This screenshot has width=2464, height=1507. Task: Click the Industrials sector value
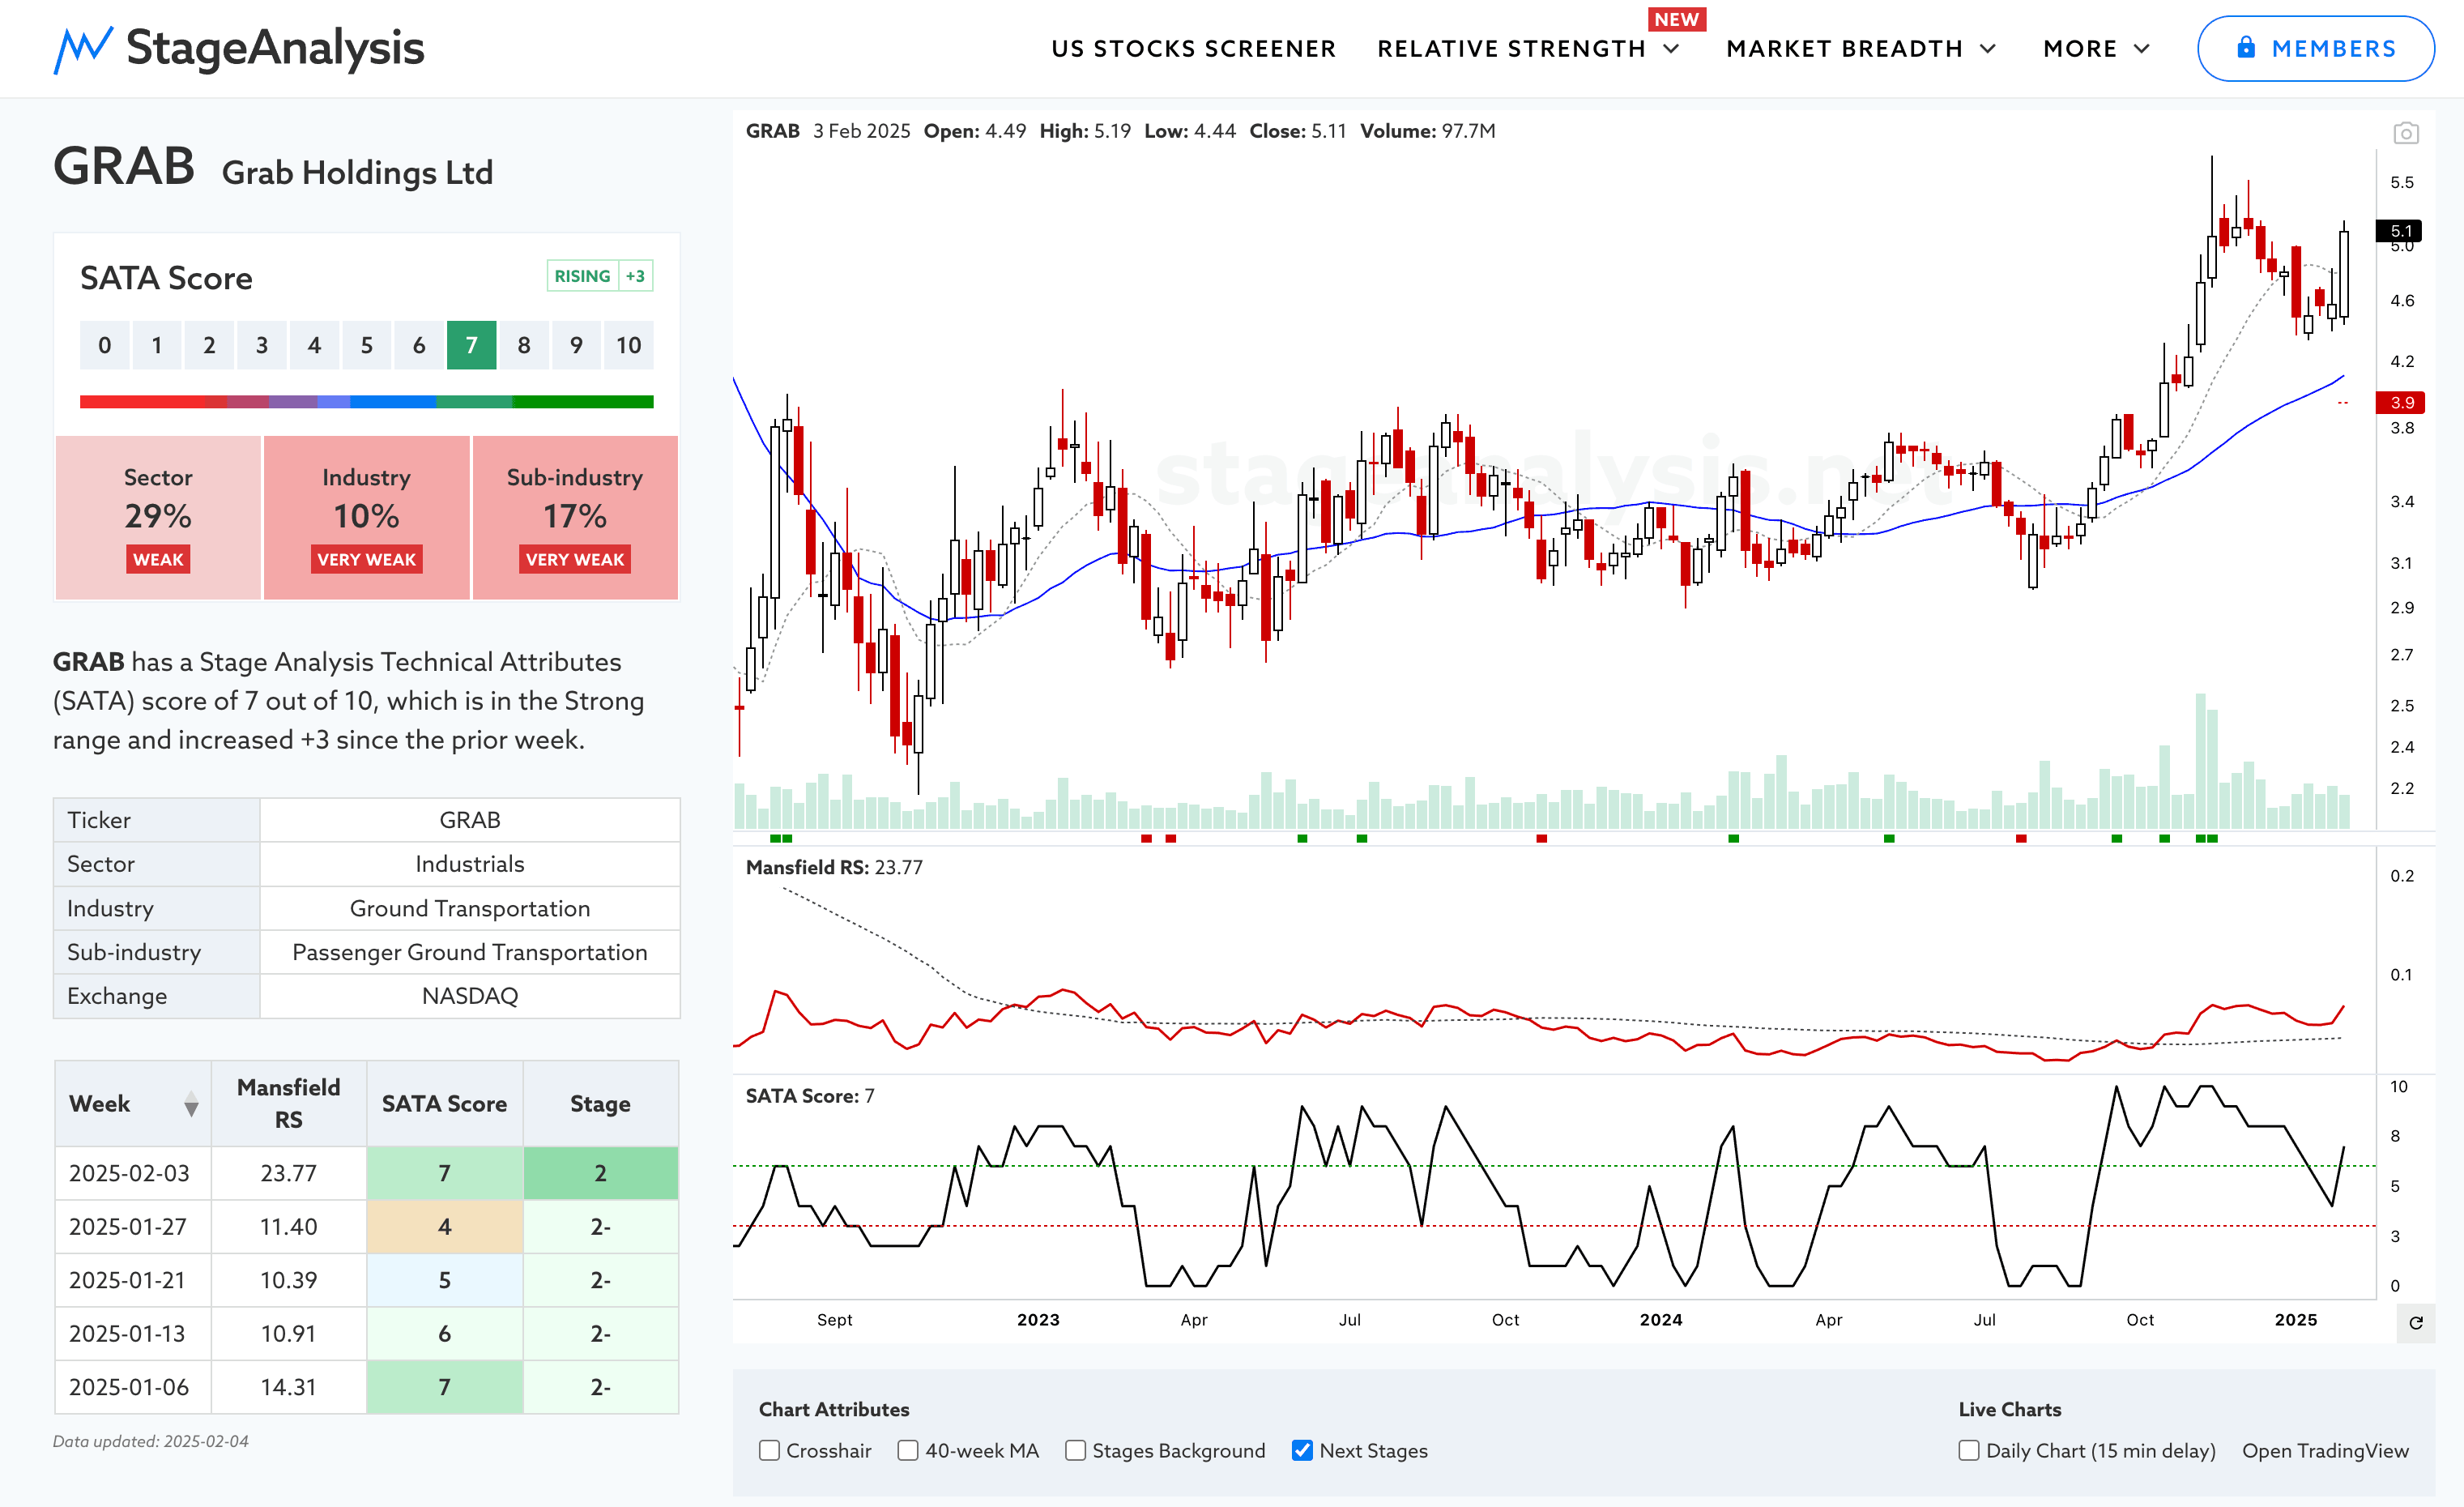[469, 864]
